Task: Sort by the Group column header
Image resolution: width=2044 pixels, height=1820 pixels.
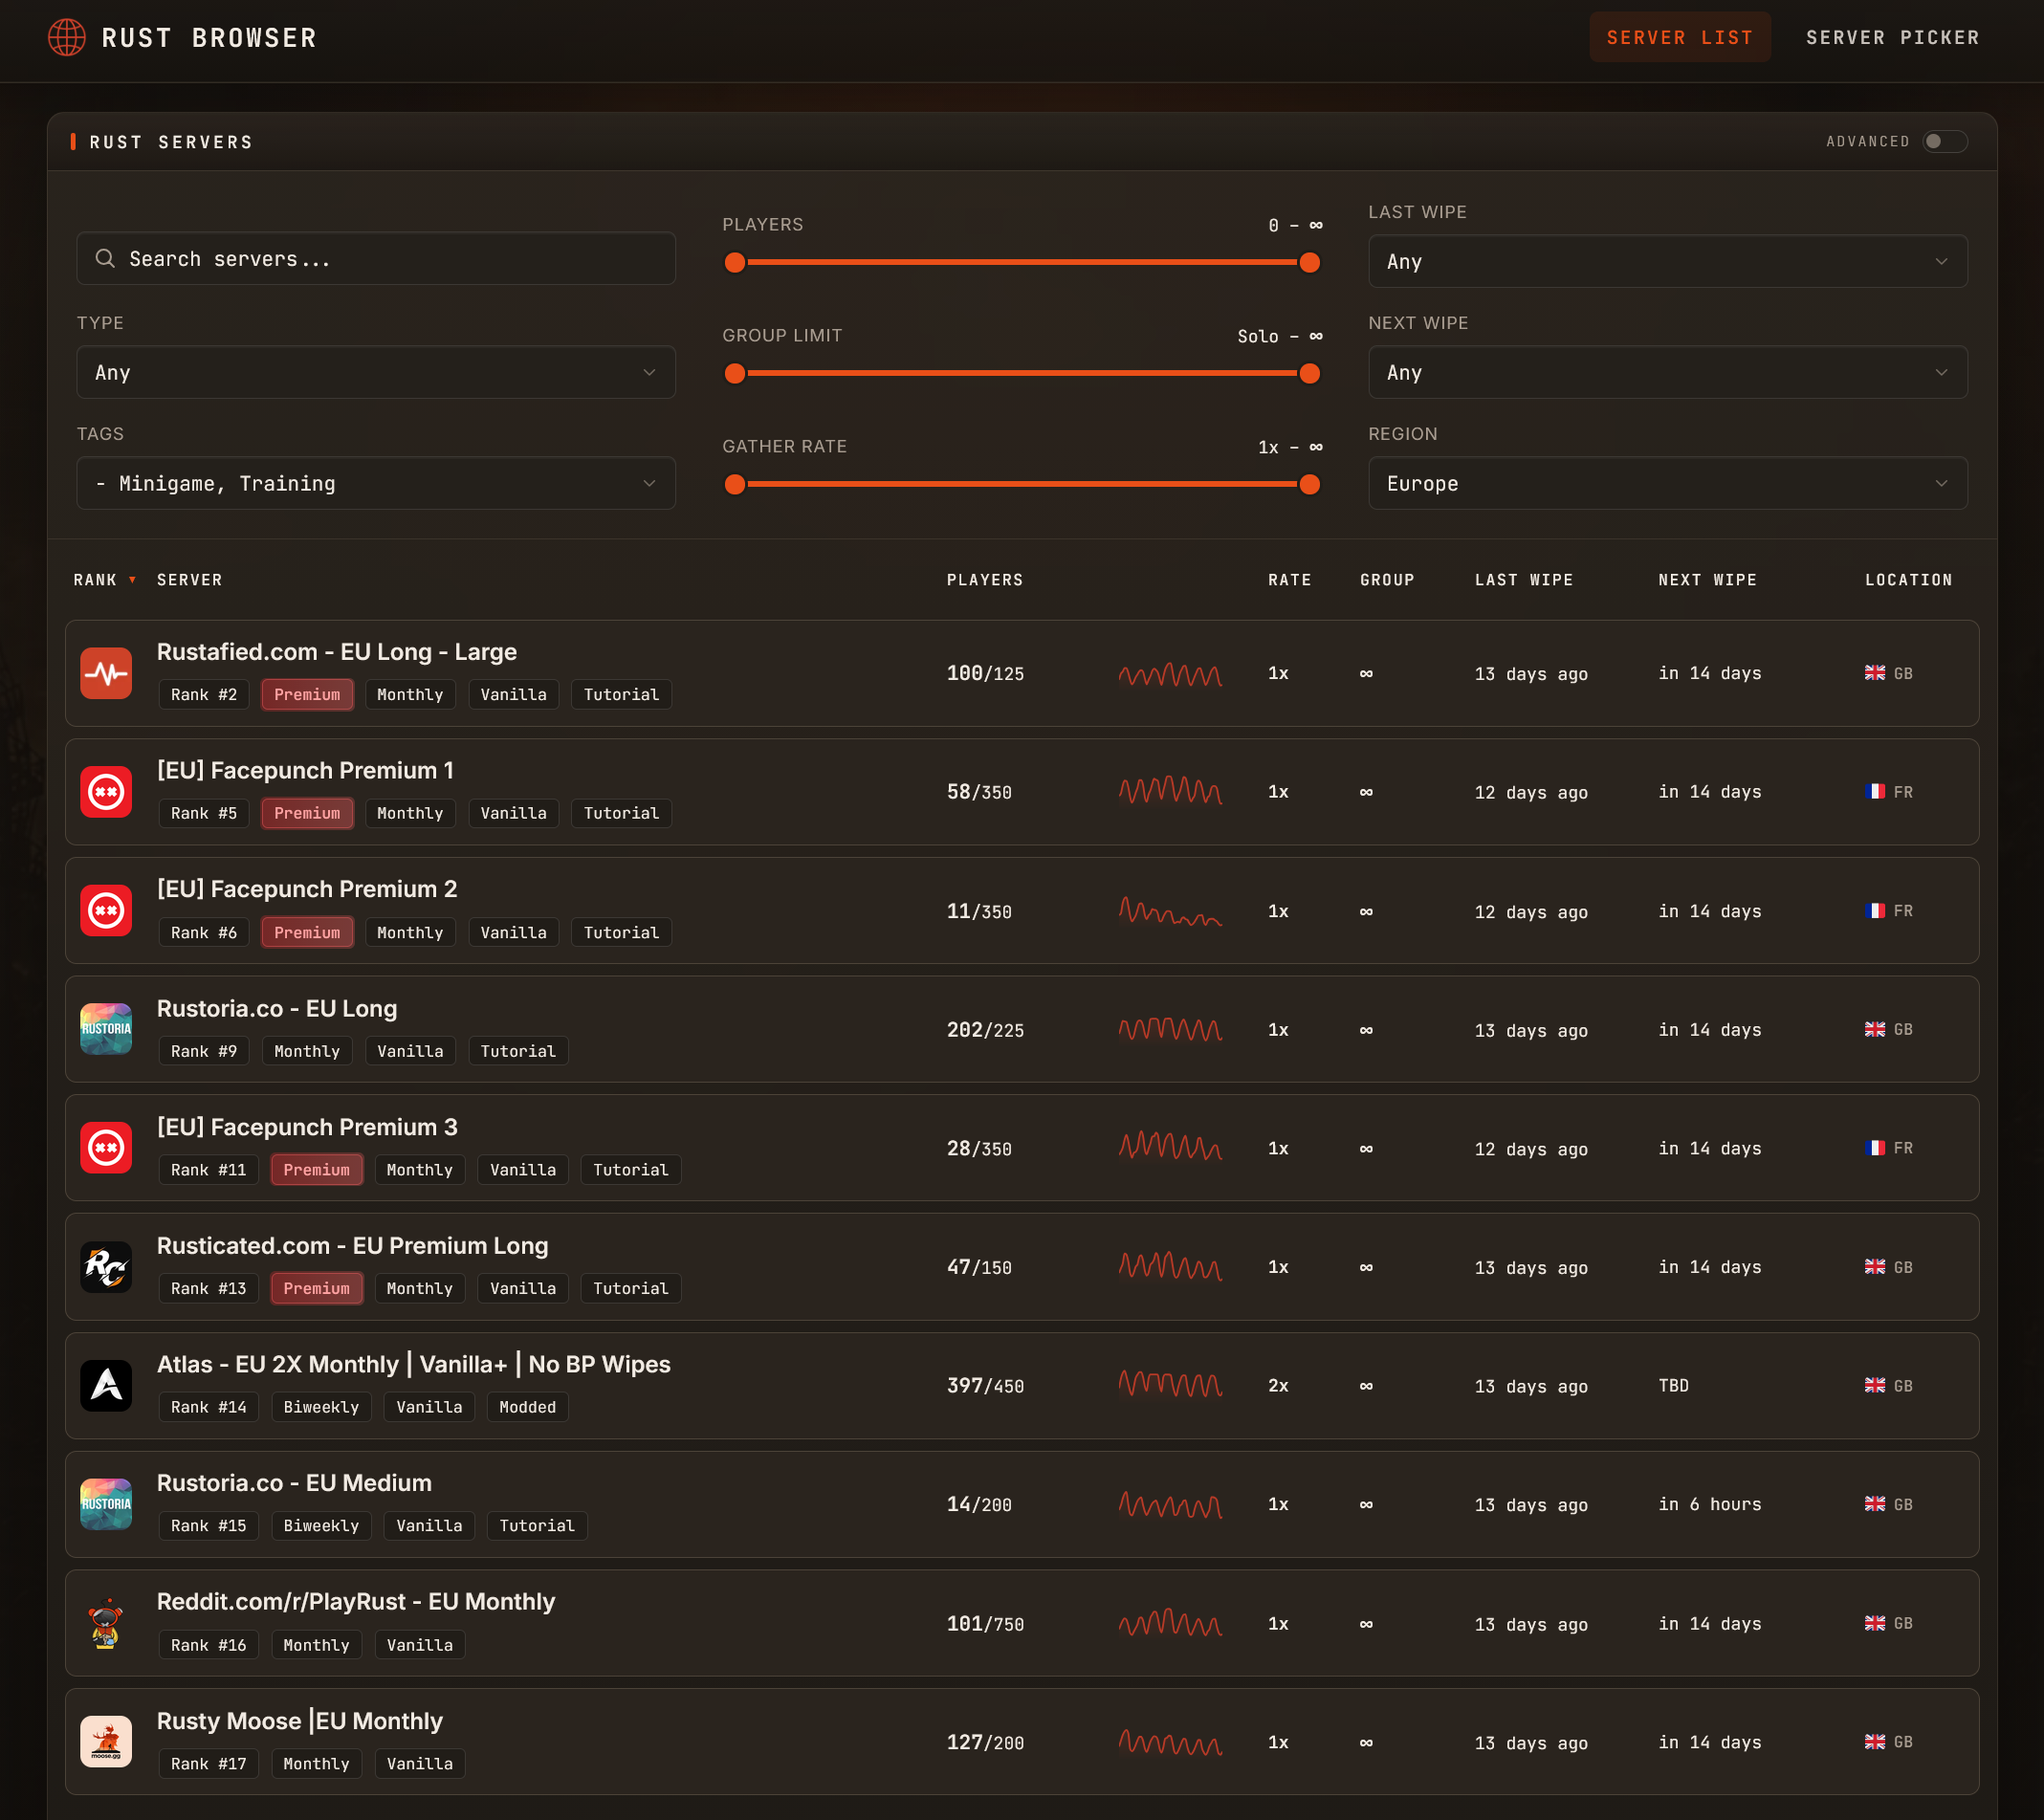Action: click(1387, 580)
